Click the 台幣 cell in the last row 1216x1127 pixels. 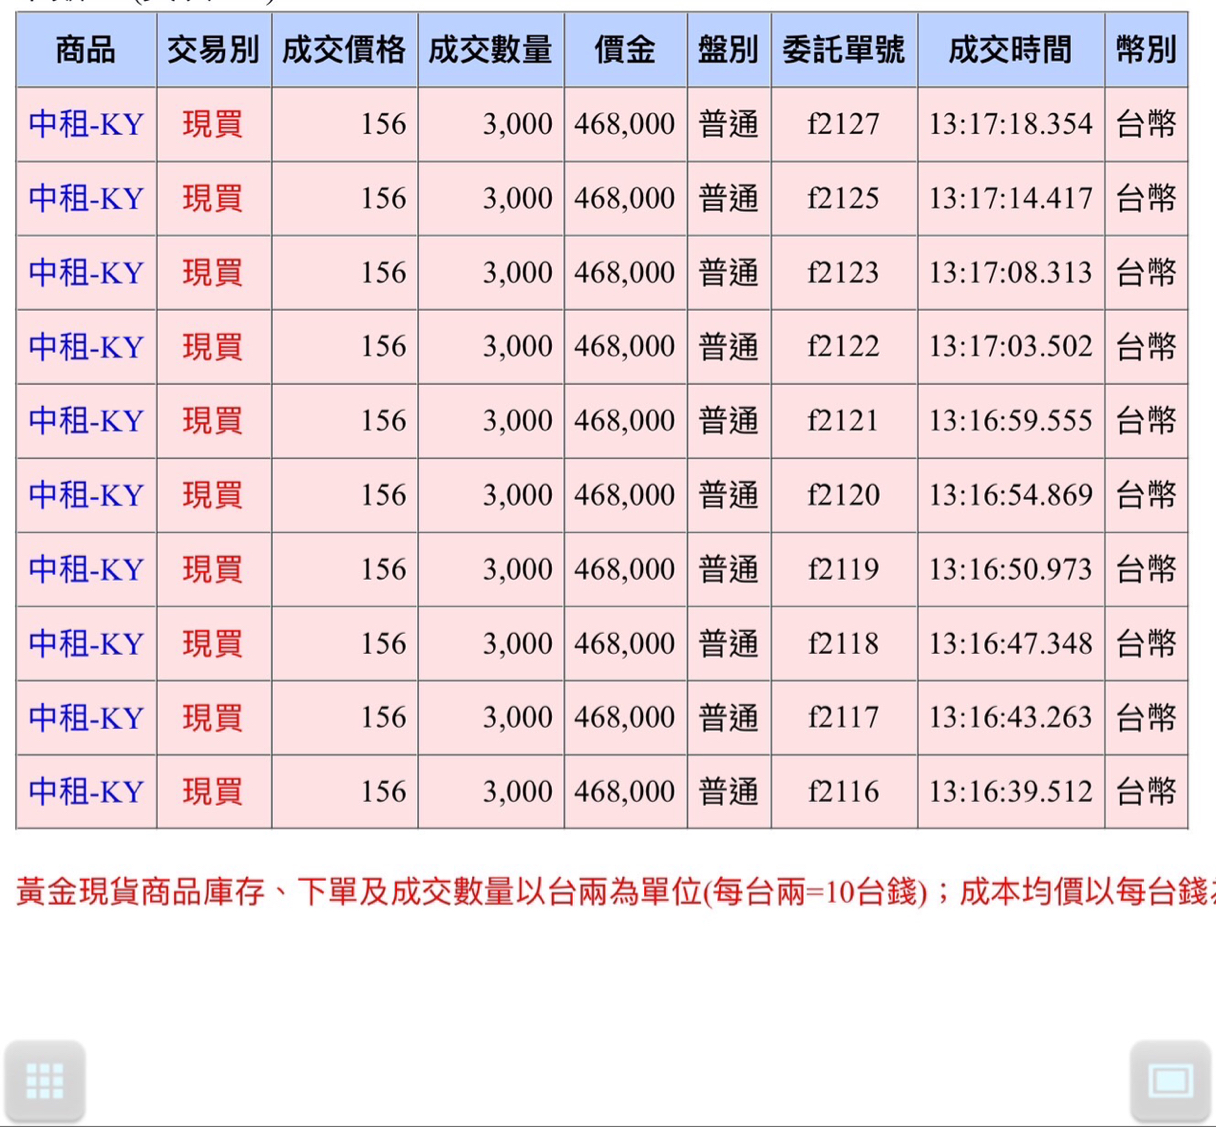tap(1146, 791)
